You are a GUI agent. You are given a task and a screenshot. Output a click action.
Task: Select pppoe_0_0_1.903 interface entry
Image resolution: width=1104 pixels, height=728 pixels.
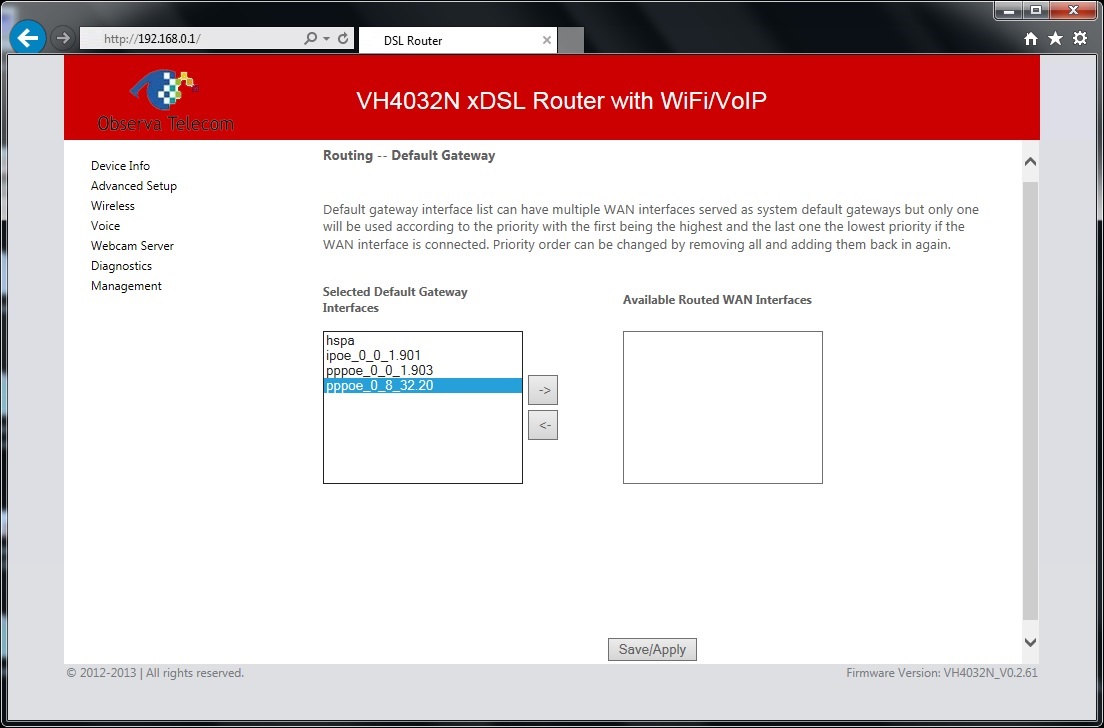pyautogui.click(x=422, y=370)
